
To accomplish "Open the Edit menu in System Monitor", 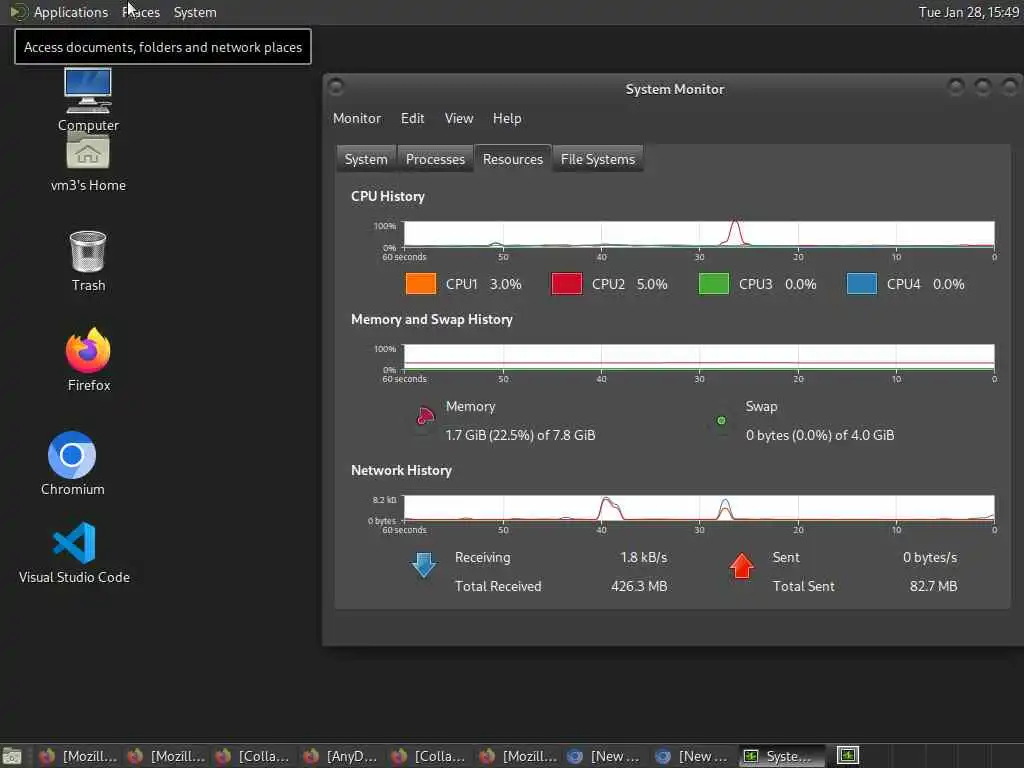I will [412, 118].
